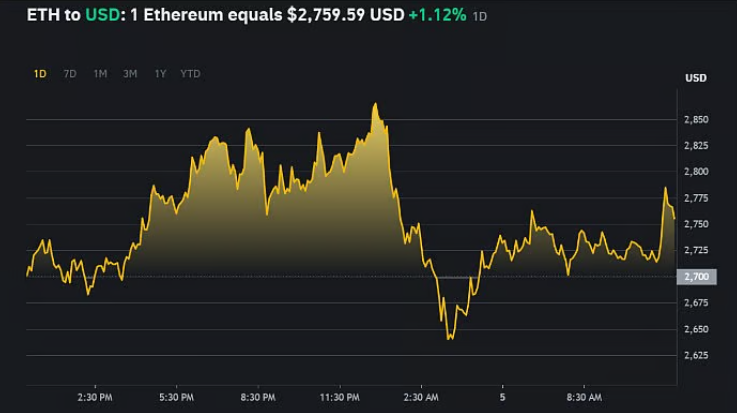Click the 2,625 price axis label

pyautogui.click(x=695, y=355)
